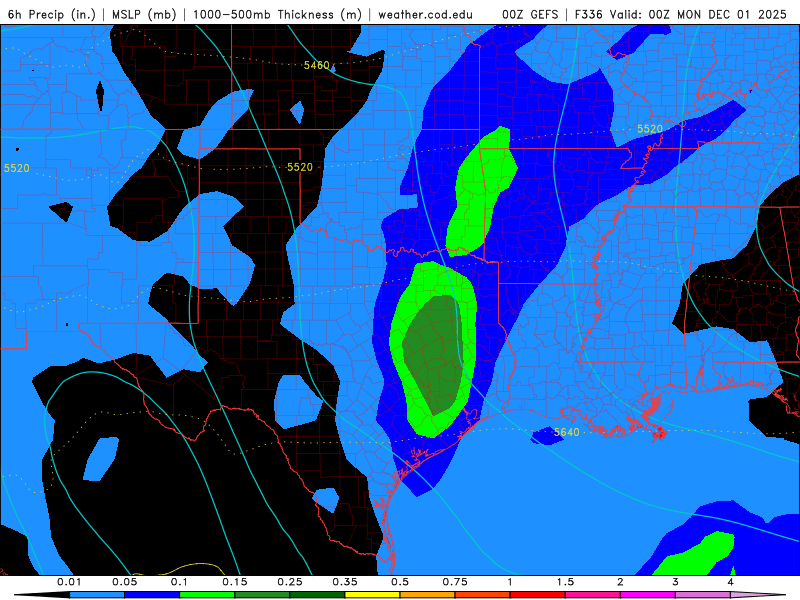Click the 'MSLP (mb)' header label
Image resolution: width=800 pixels, height=600 pixels.
pyautogui.click(x=144, y=14)
